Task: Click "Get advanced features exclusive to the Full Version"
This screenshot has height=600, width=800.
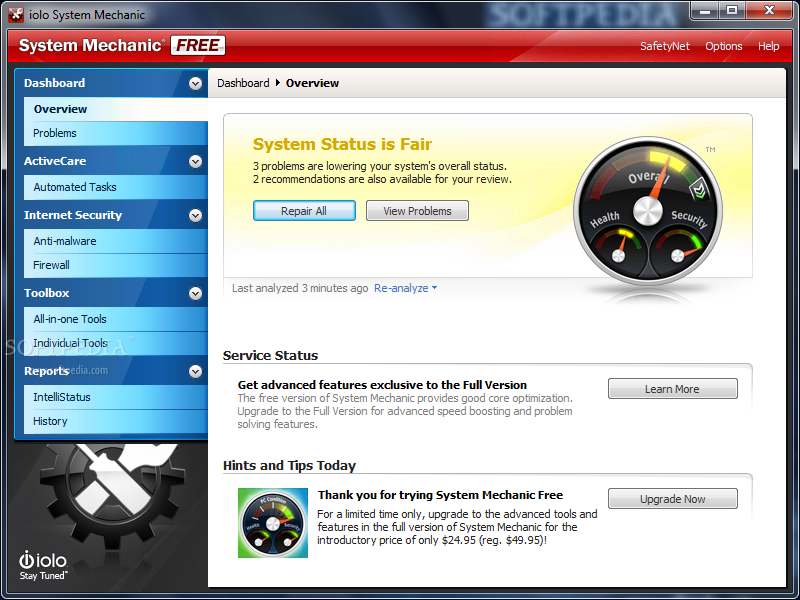Action: click(382, 385)
